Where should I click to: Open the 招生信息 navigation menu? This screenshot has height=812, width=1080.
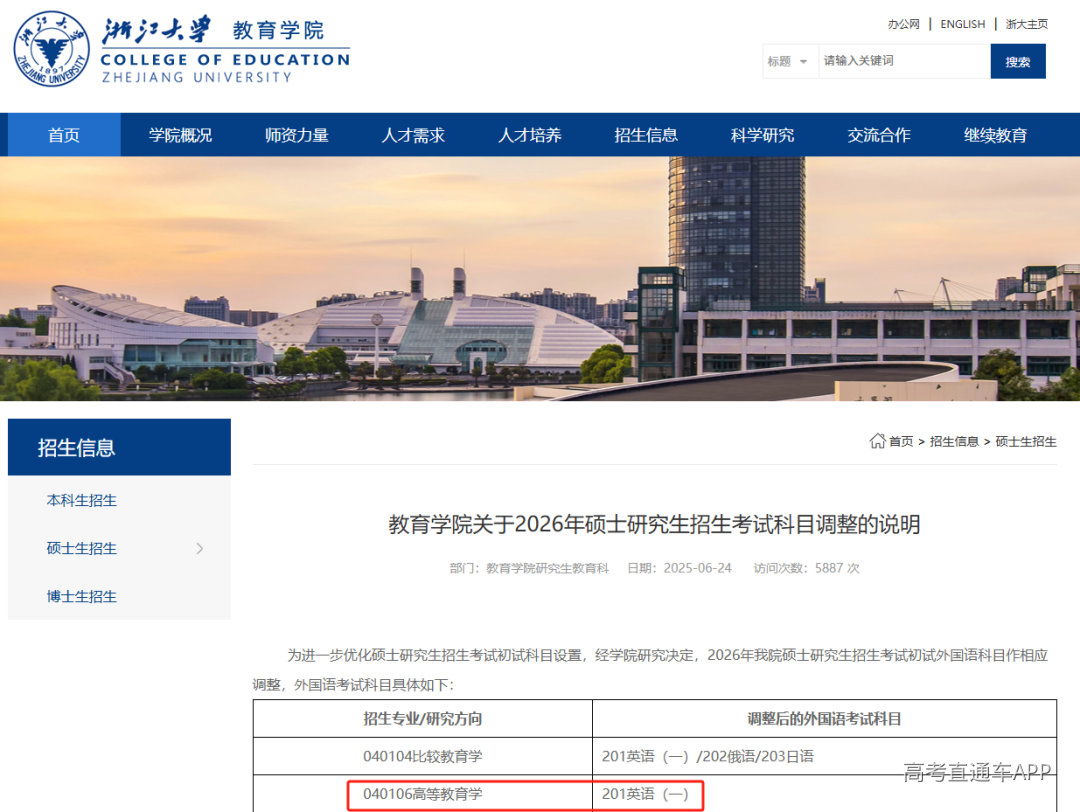646,135
